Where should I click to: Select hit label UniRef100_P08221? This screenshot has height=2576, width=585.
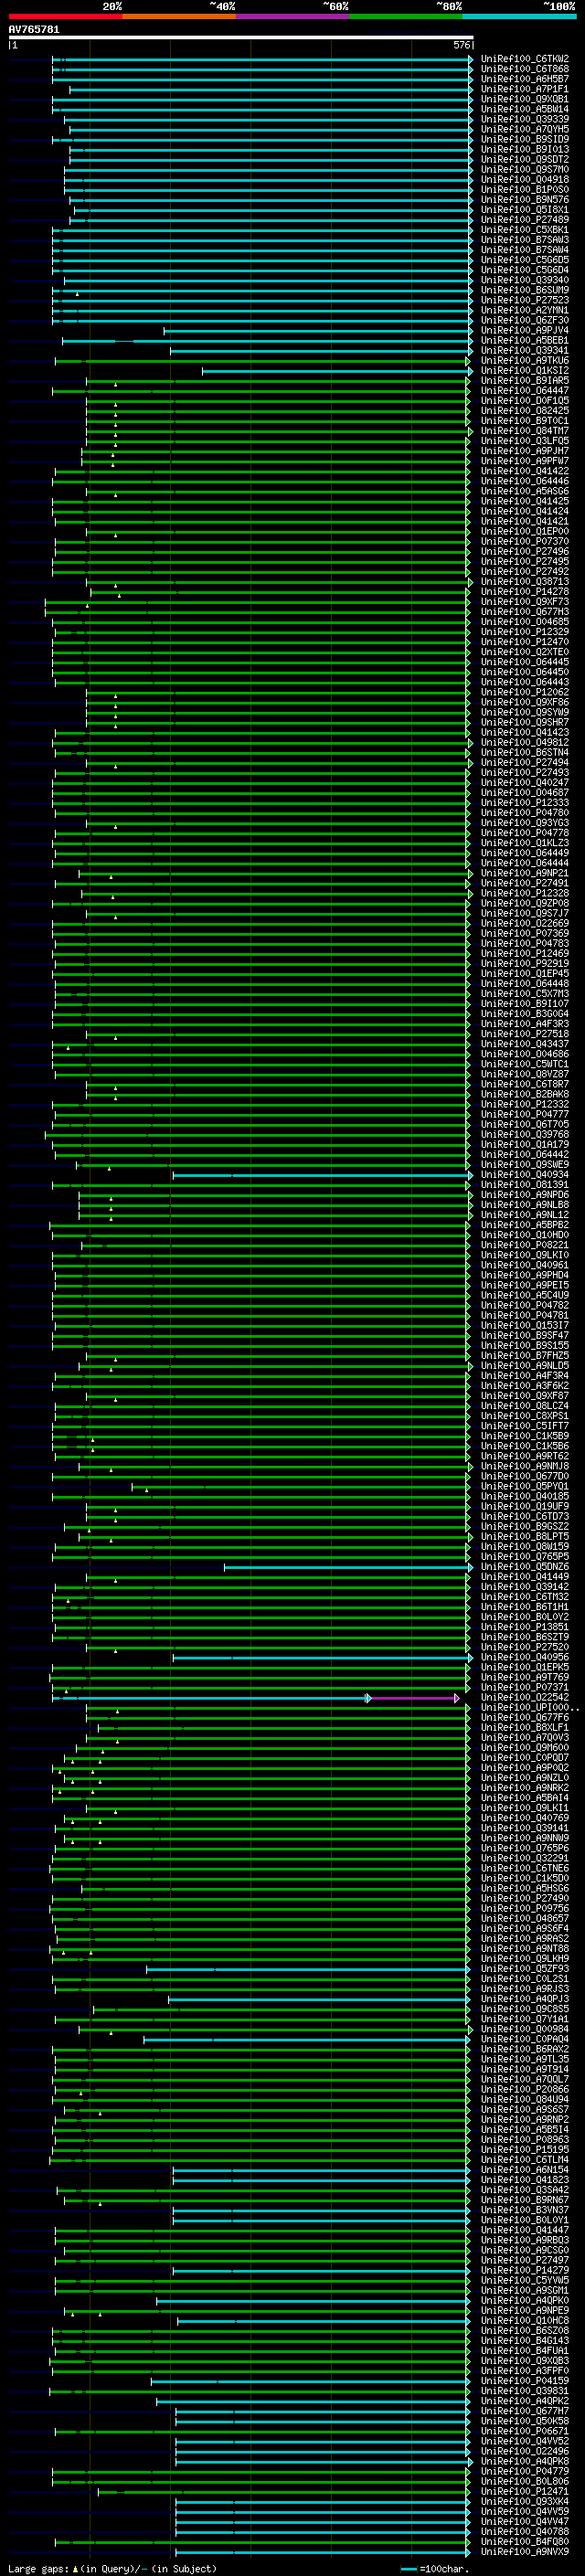(525, 1245)
